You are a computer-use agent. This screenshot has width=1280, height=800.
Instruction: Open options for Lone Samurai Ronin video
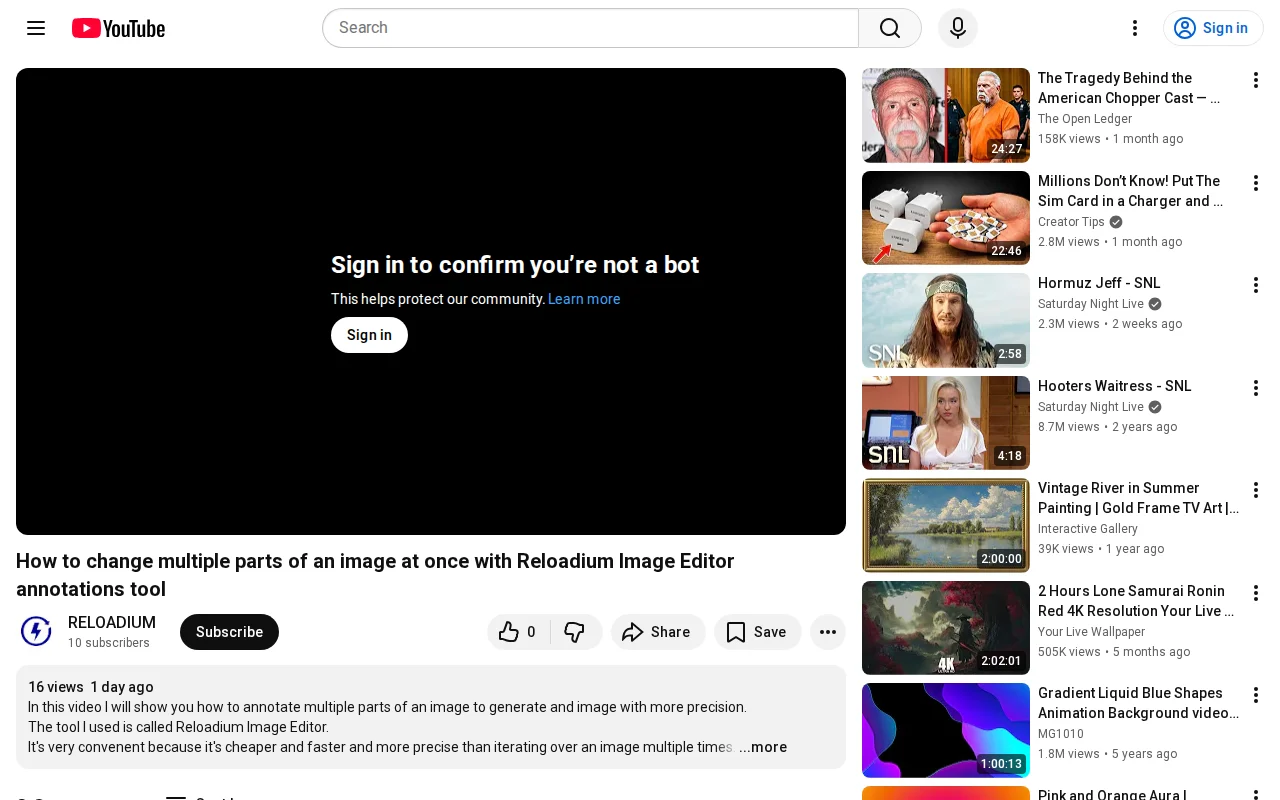pyautogui.click(x=1256, y=593)
